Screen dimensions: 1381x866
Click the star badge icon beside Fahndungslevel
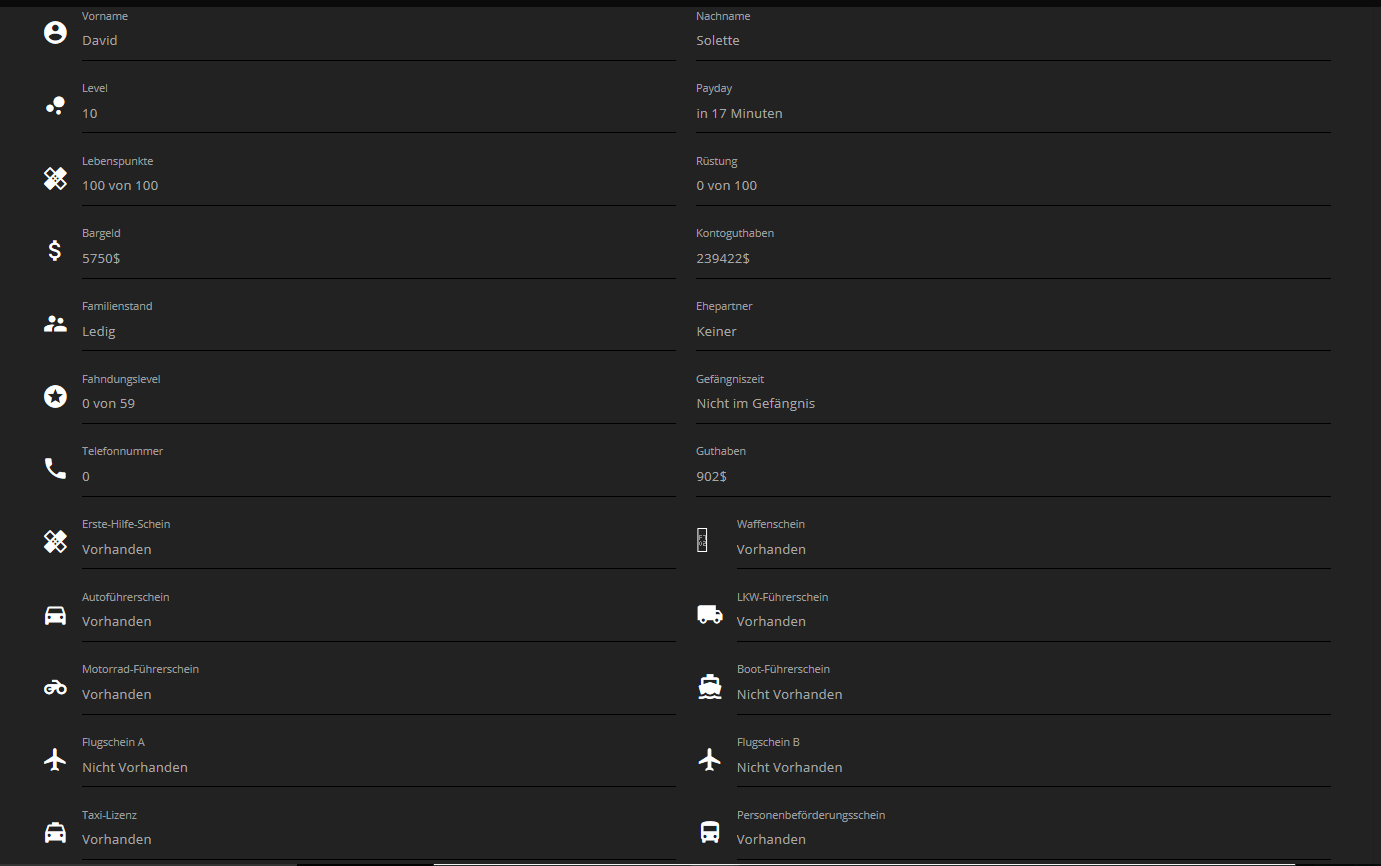[55, 396]
